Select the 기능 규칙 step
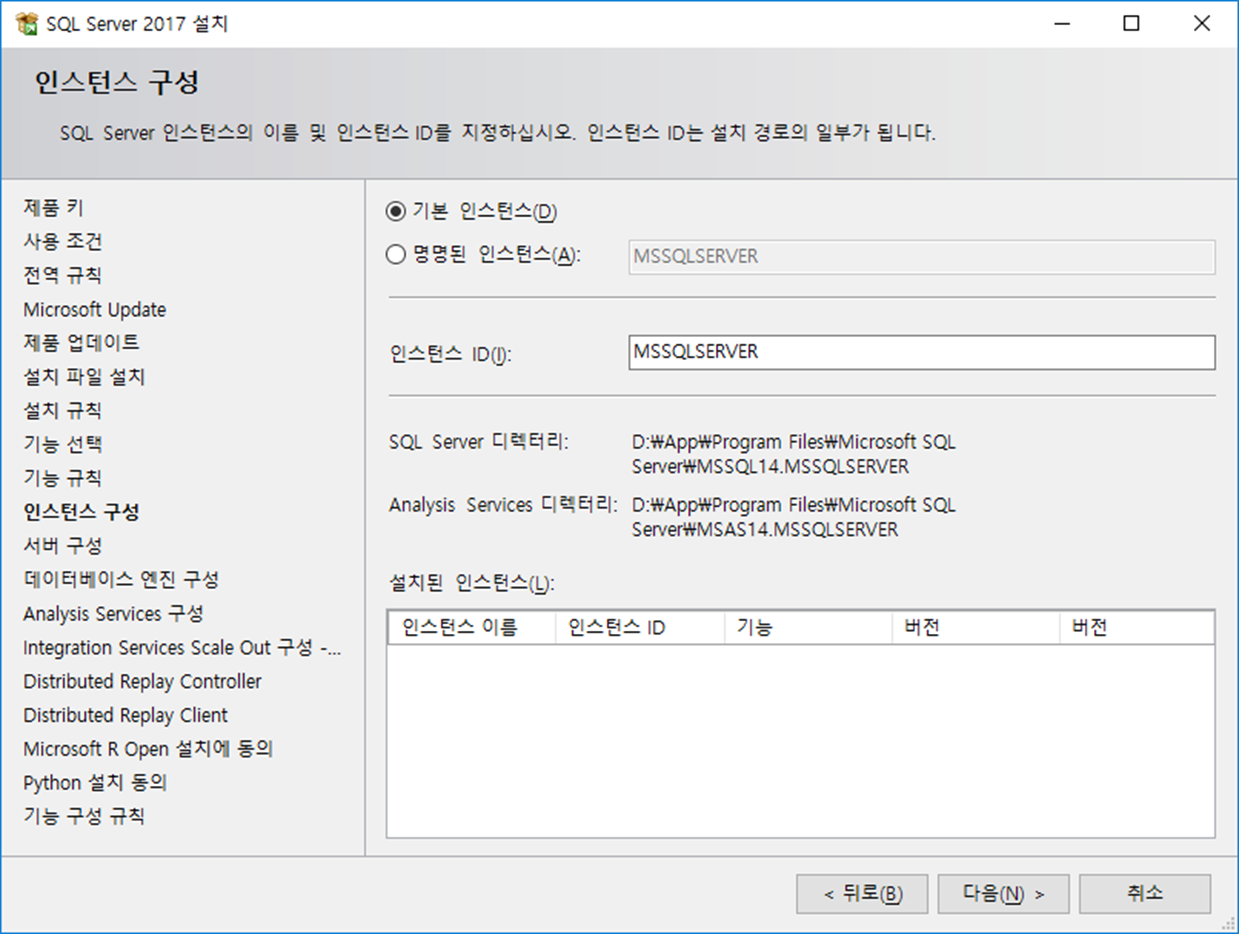This screenshot has width=1239, height=934. [x=63, y=478]
